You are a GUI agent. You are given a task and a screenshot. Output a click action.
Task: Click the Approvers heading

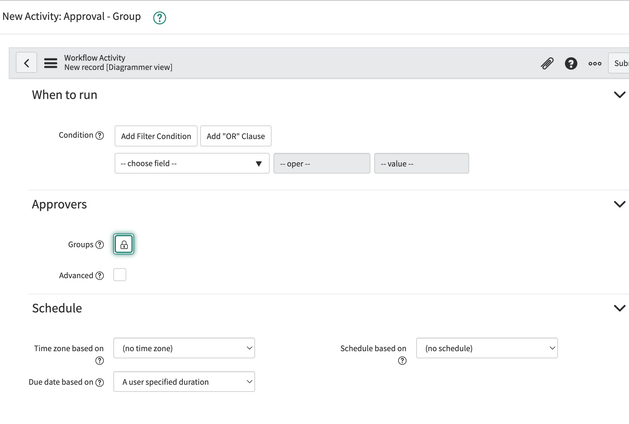click(x=59, y=204)
